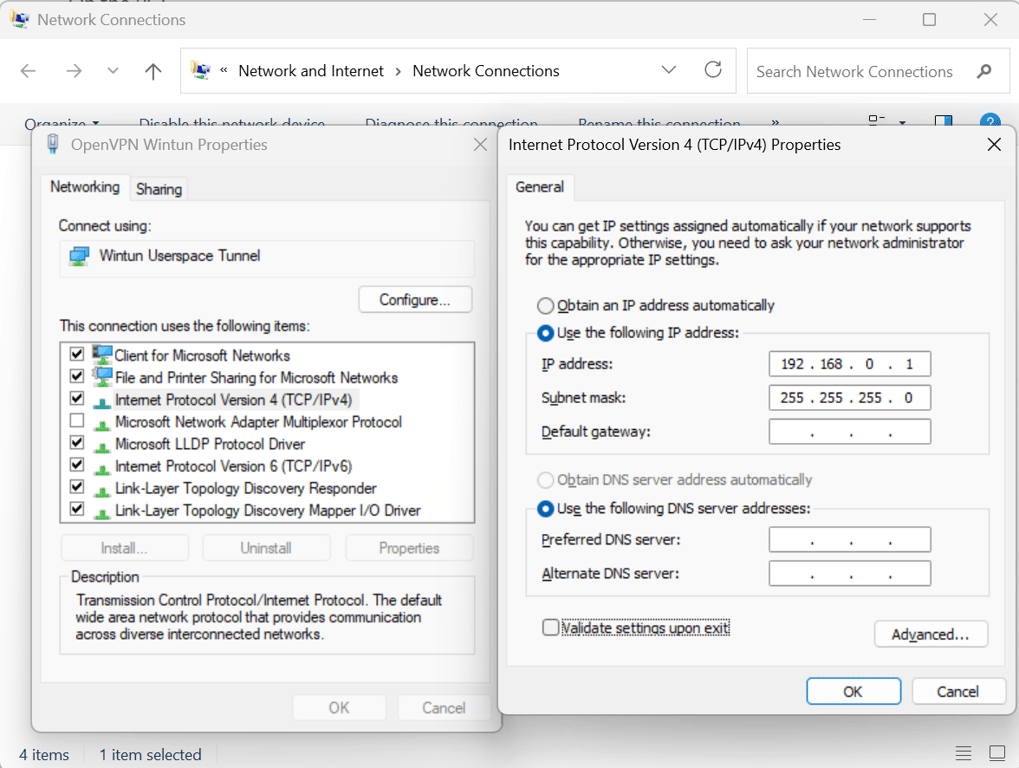Click the Configure button
This screenshot has height=768, width=1019.
click(415, 300)
